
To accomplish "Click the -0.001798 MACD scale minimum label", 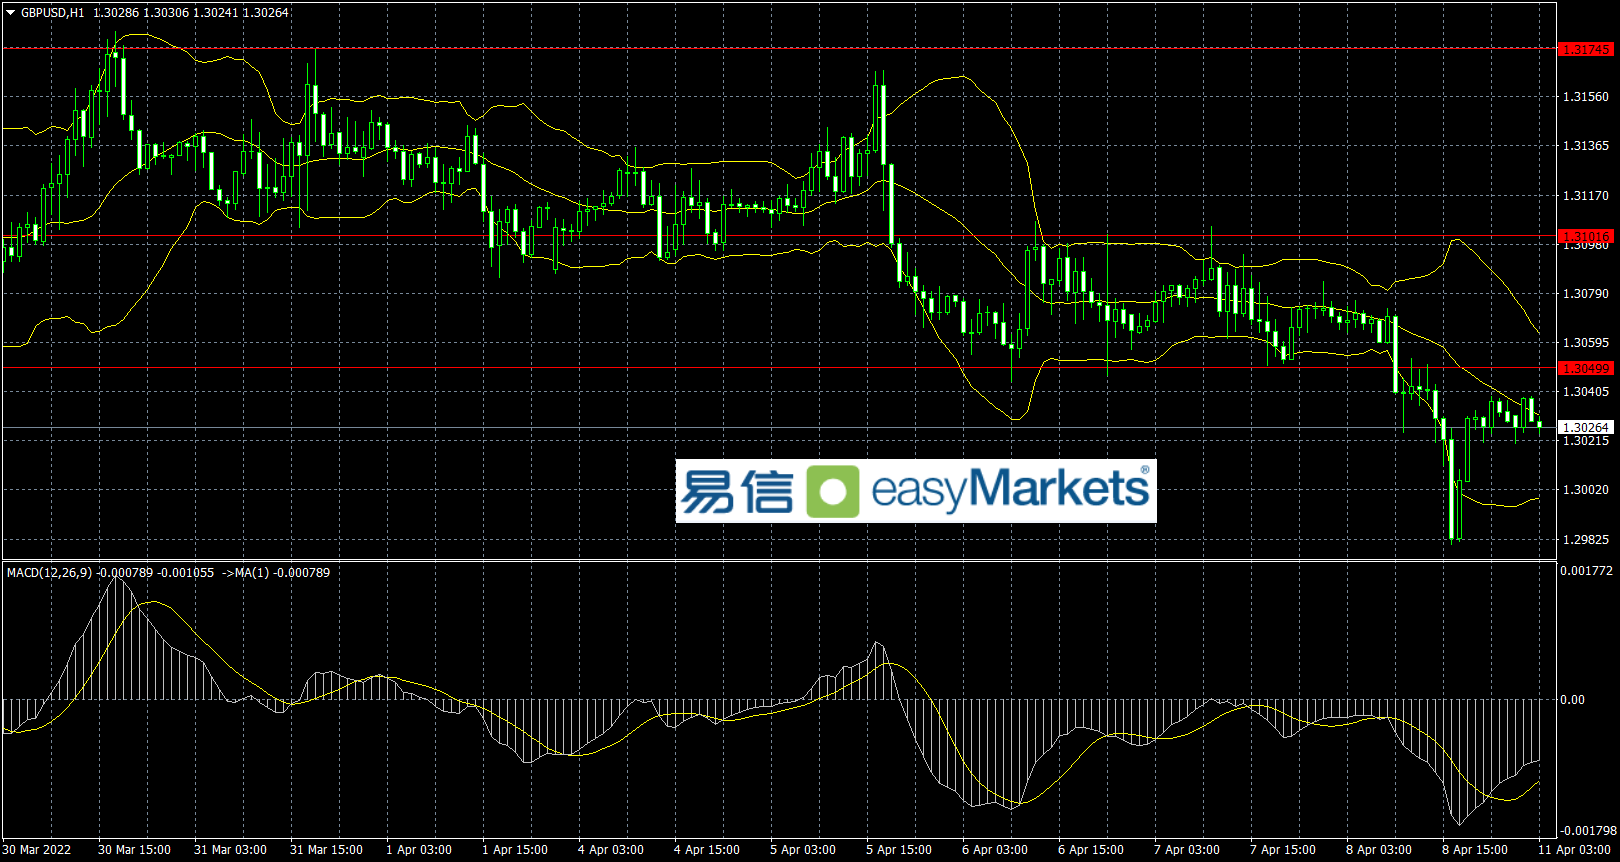I will 1587,831.
